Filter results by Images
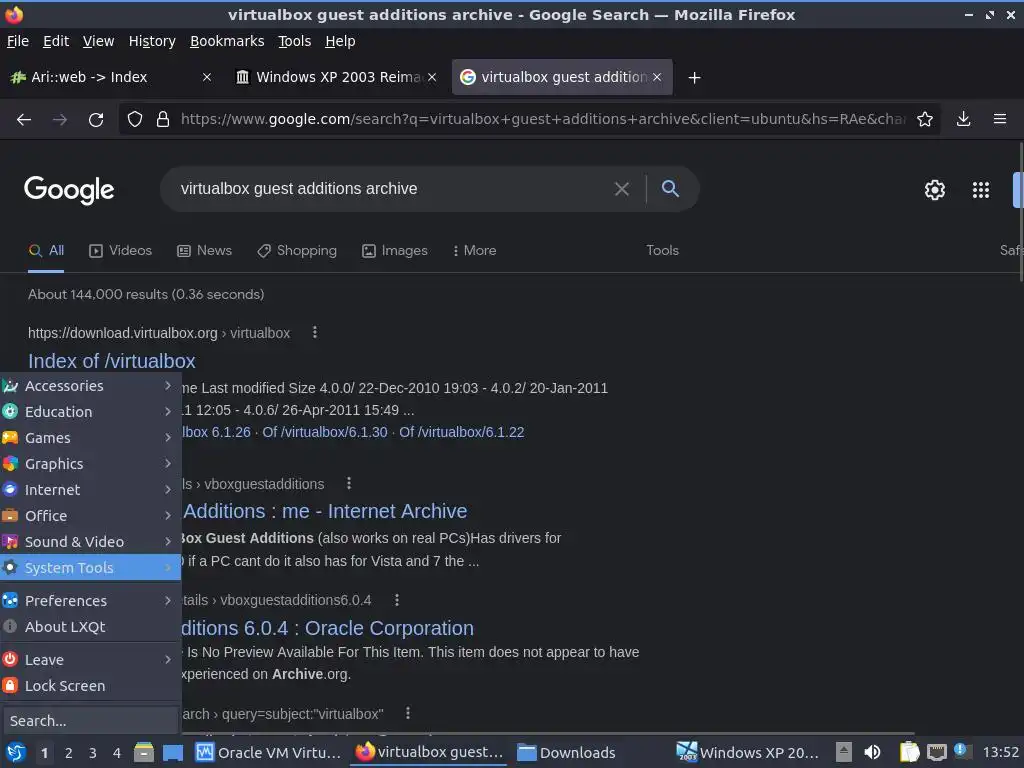Viewport: 1024px width, 768px height. (394, 251)
